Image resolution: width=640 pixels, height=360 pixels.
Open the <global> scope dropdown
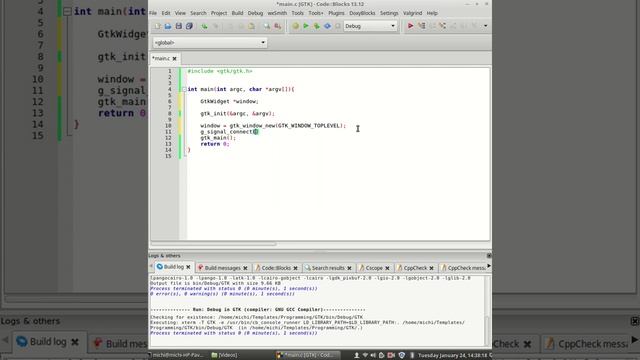tap(210, 42)
